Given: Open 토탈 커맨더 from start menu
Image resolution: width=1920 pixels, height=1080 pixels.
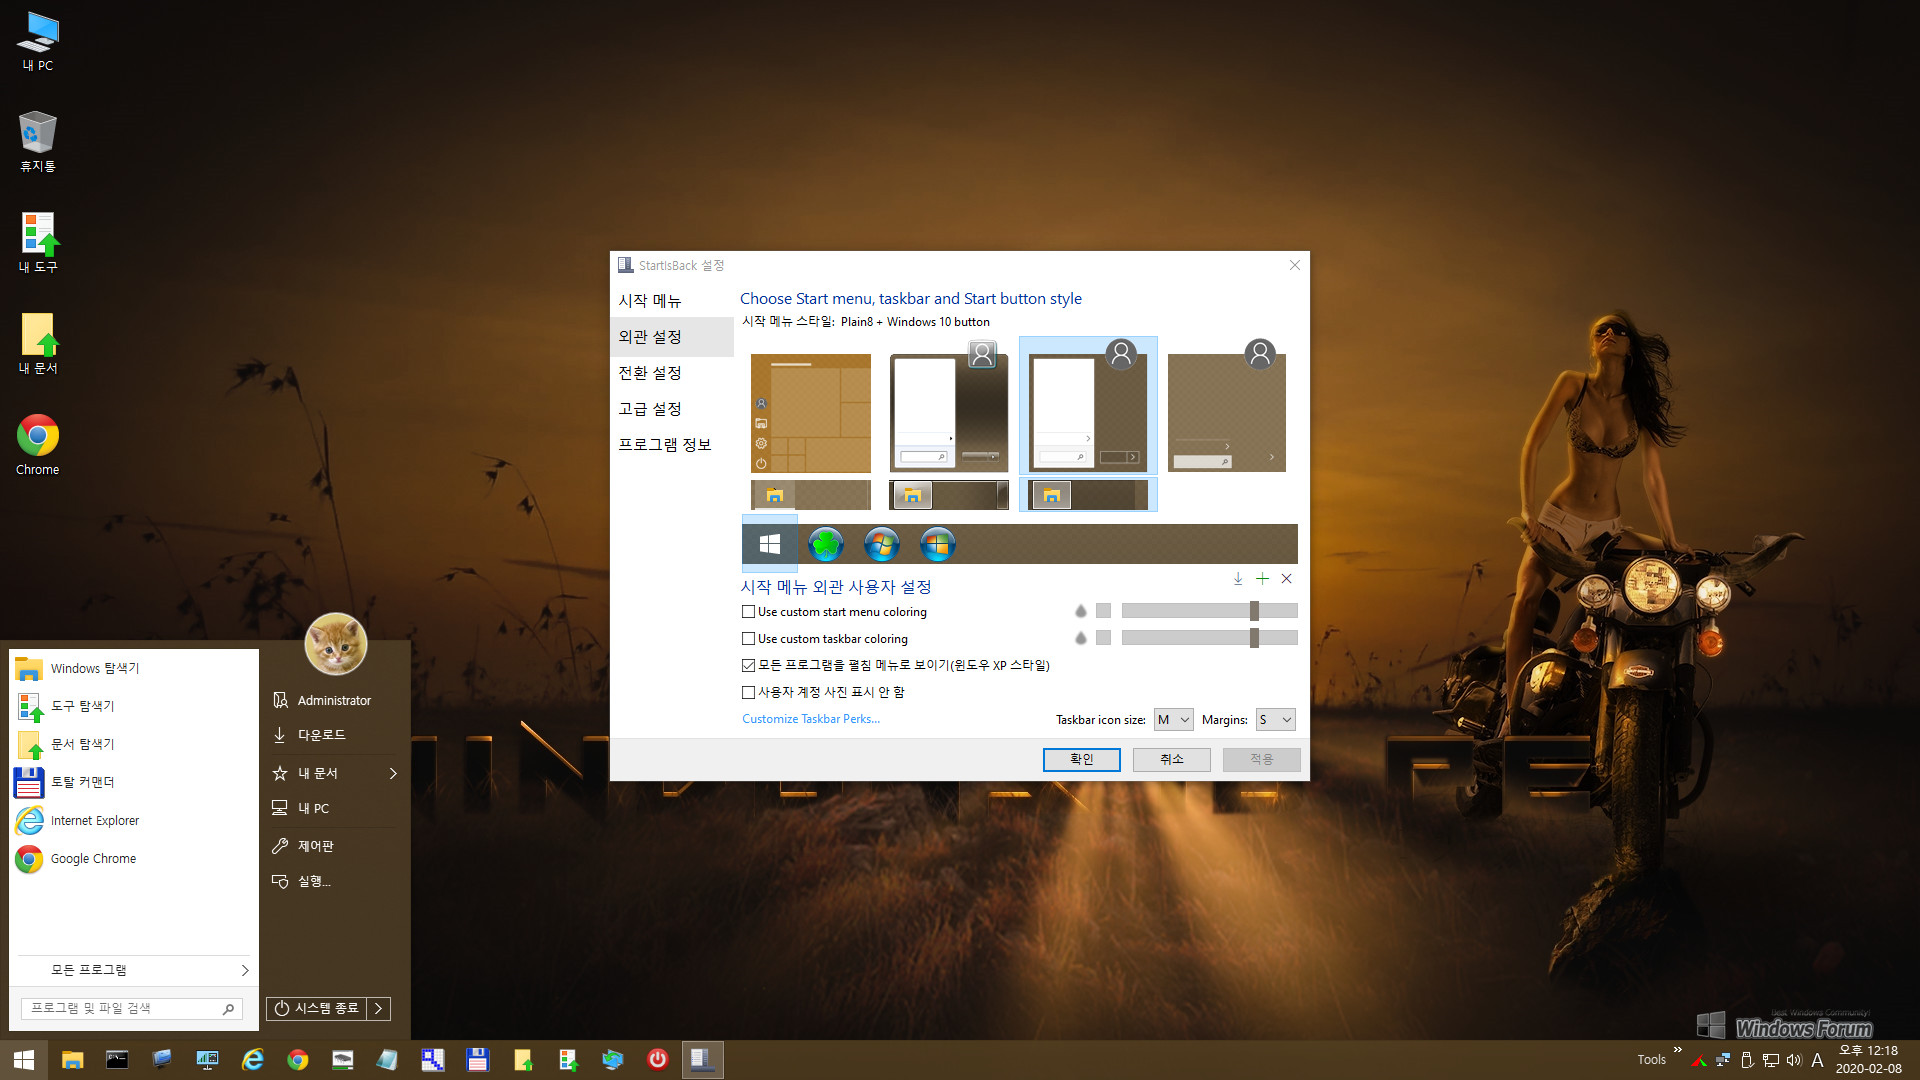Looking at the screenshot, I should click(x=134, y=782).
